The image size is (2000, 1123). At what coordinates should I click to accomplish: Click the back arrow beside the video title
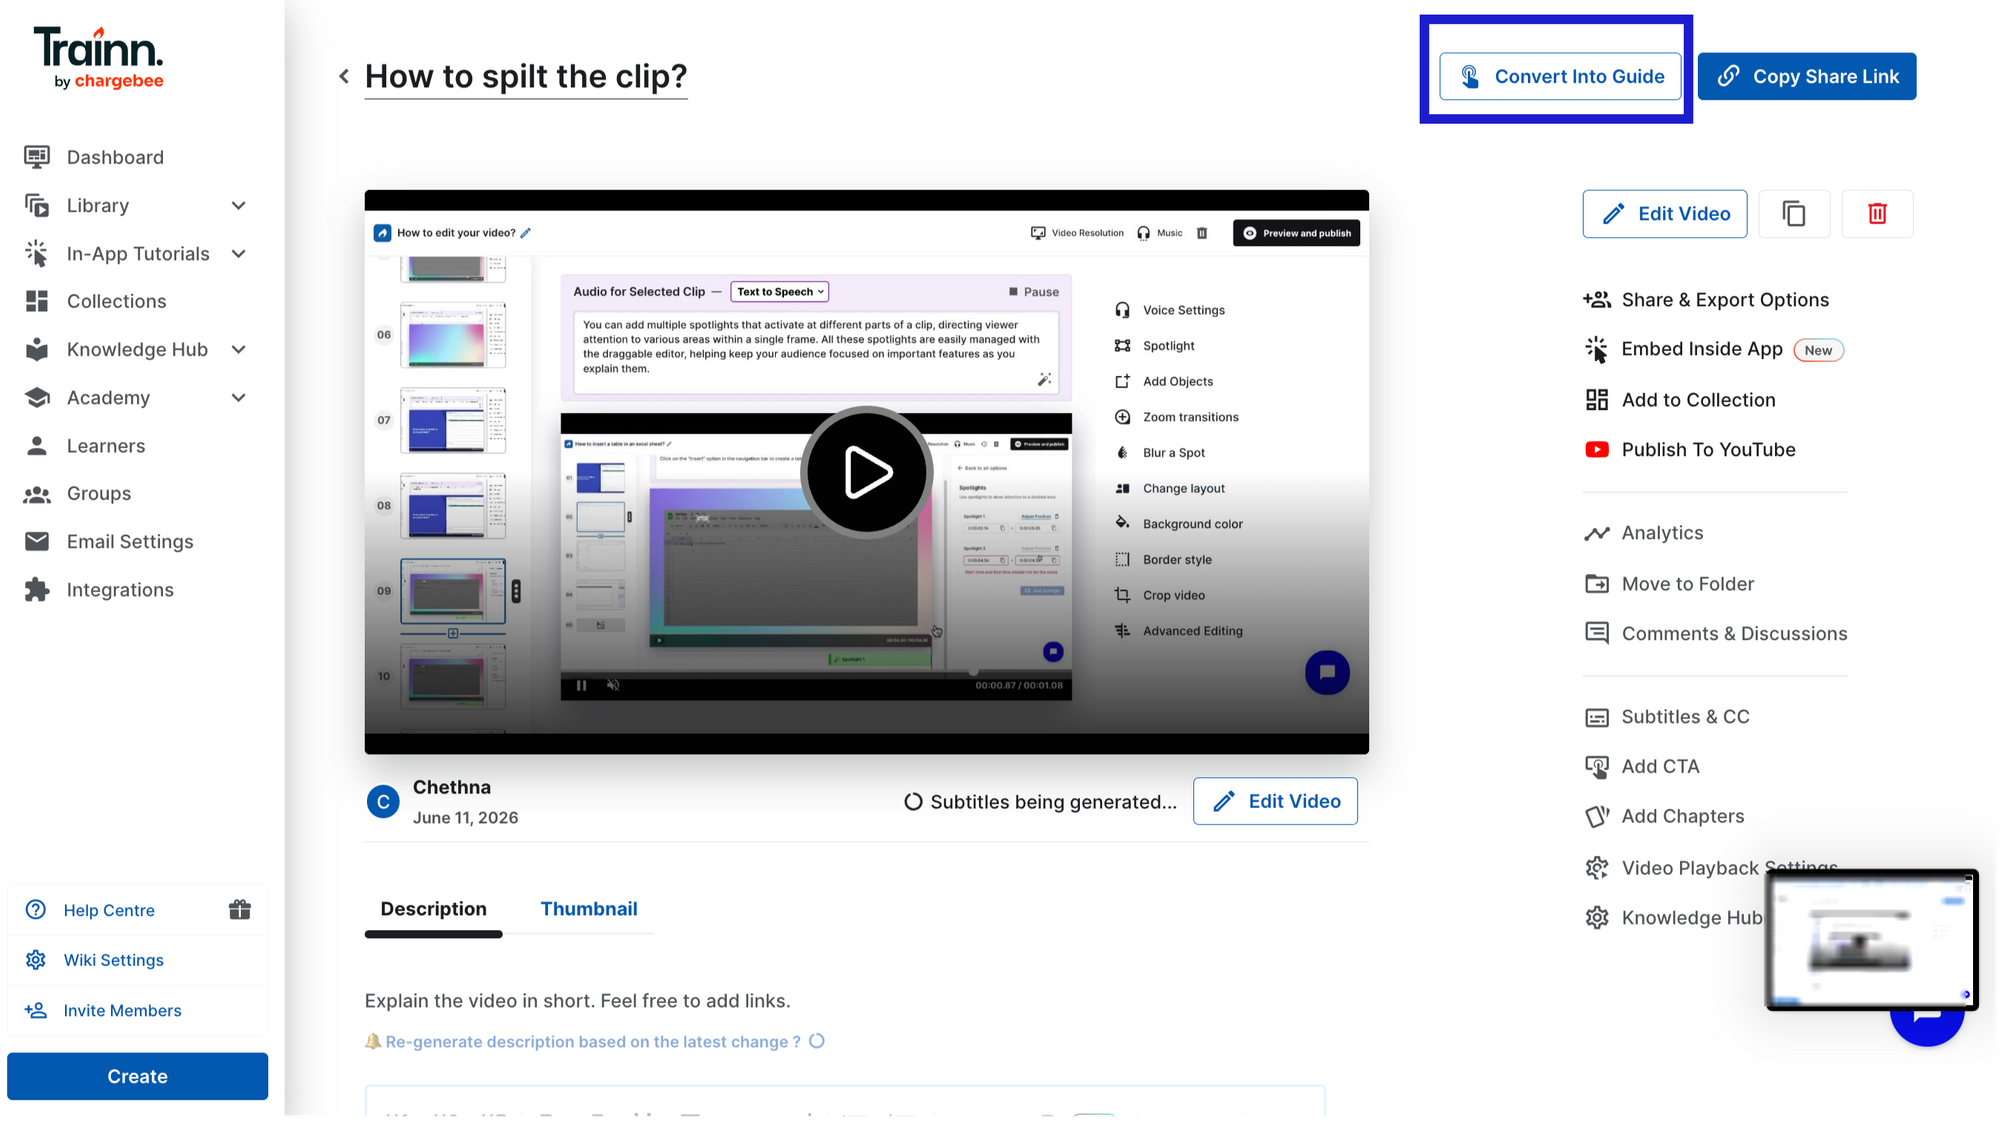pyautogui.click(x=344, y=76)
